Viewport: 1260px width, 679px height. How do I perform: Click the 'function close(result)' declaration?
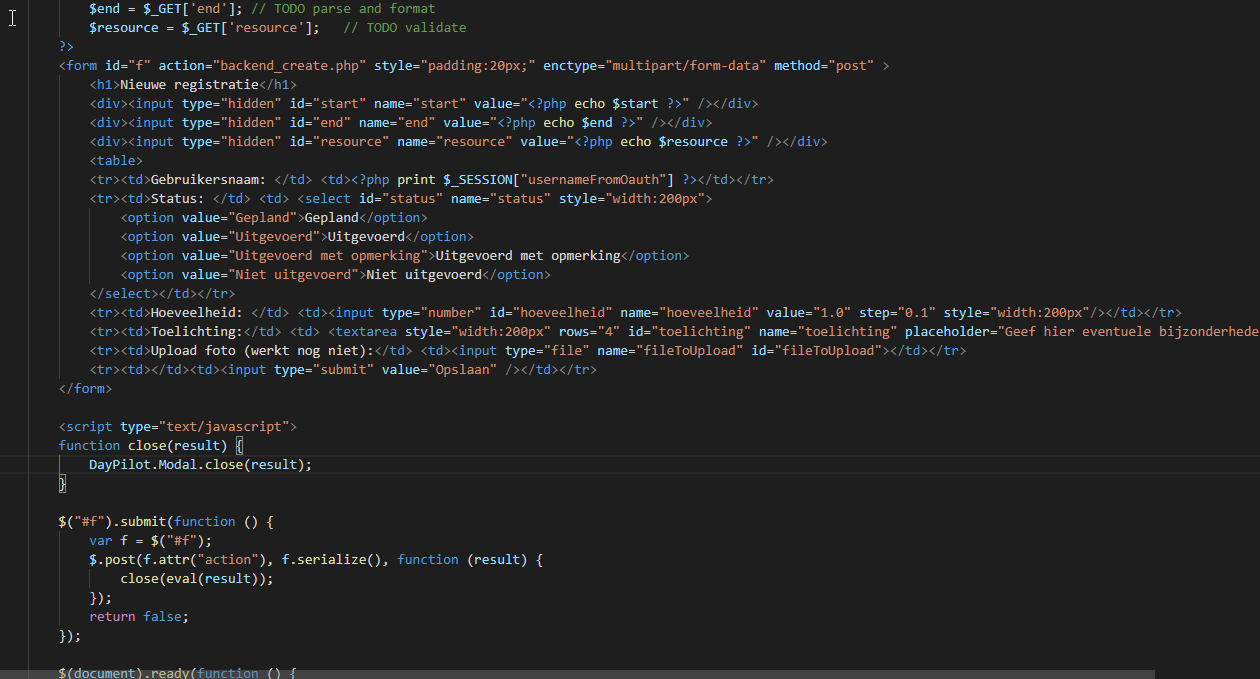[143, 445]
